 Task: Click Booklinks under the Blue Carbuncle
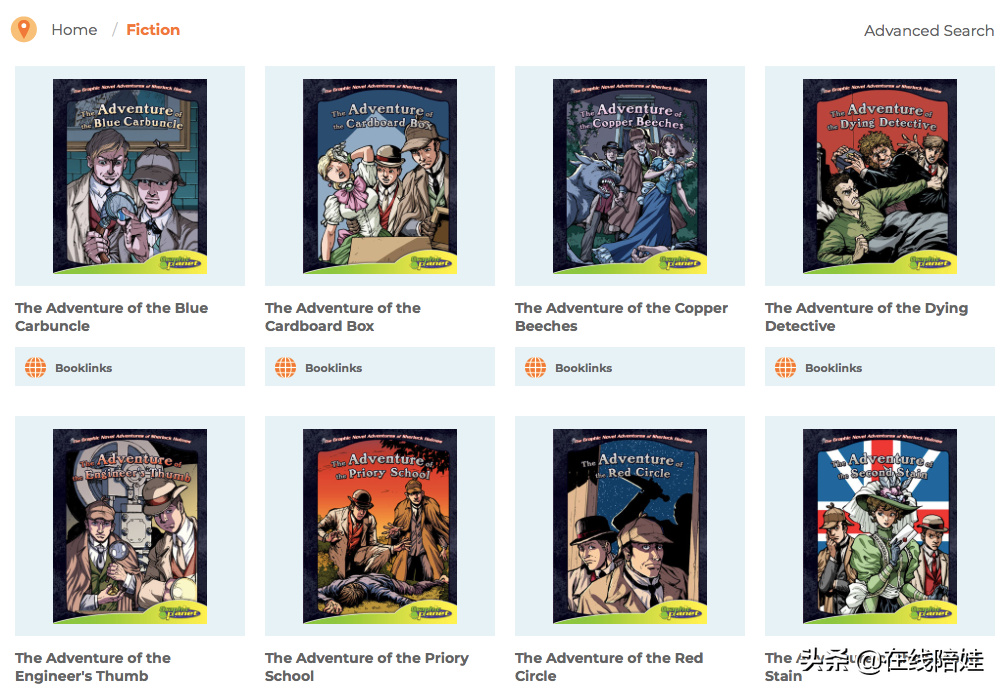[83, 368]
